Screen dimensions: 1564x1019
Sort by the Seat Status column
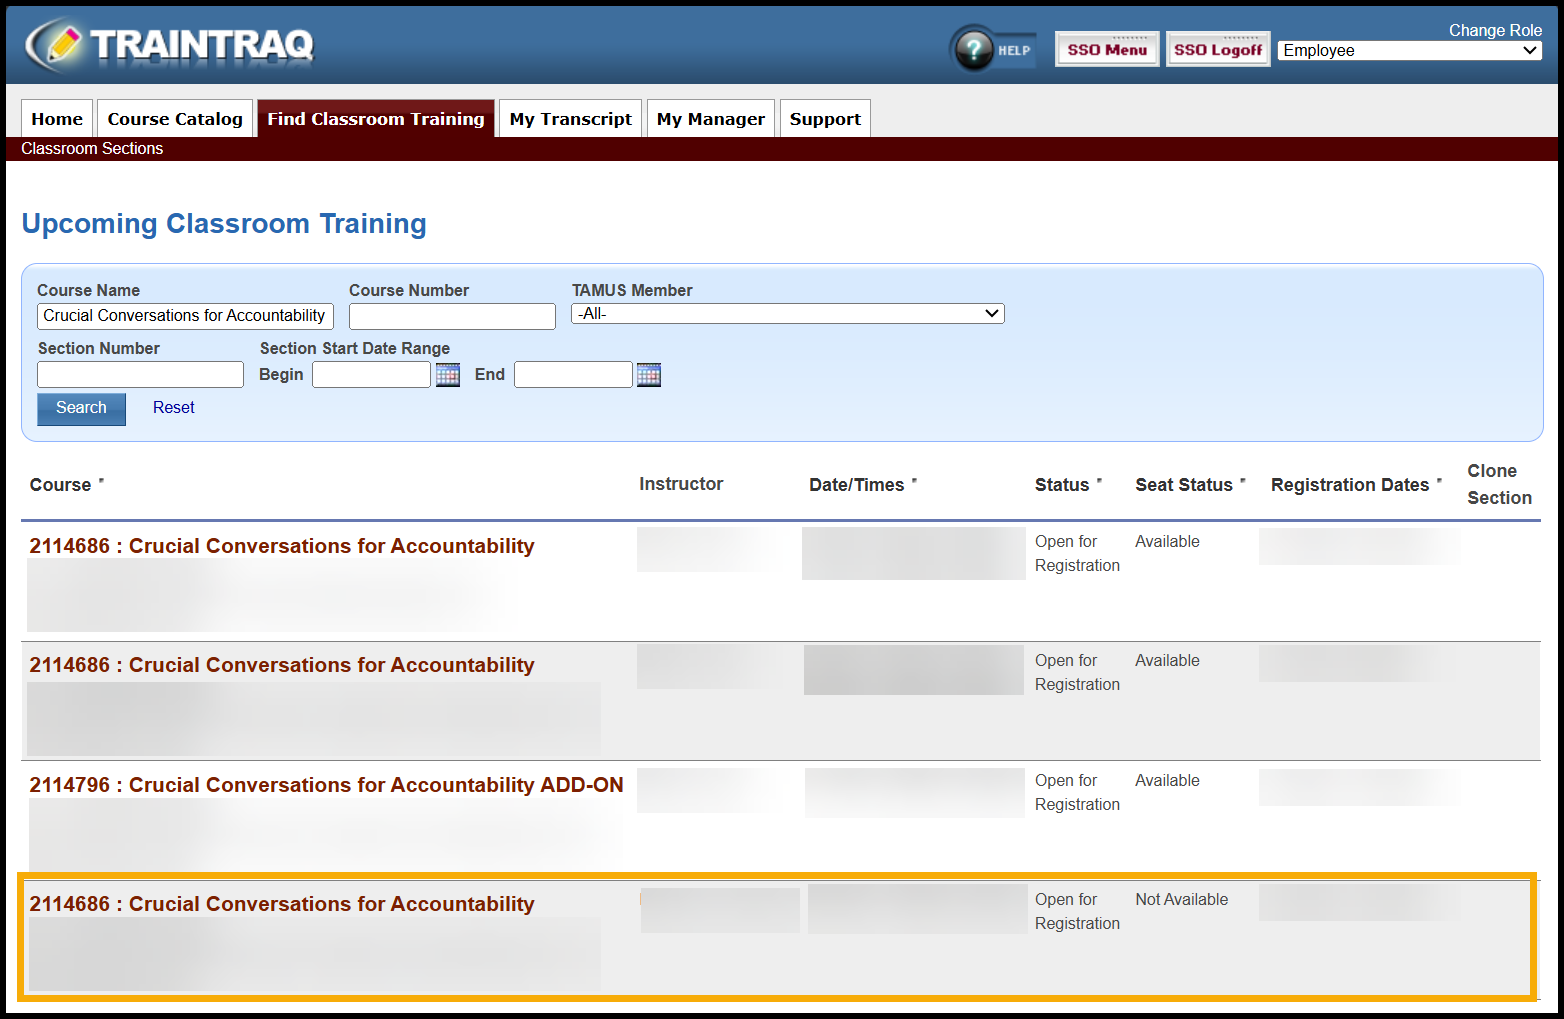pyautogui.click(x=1184, y=485)
